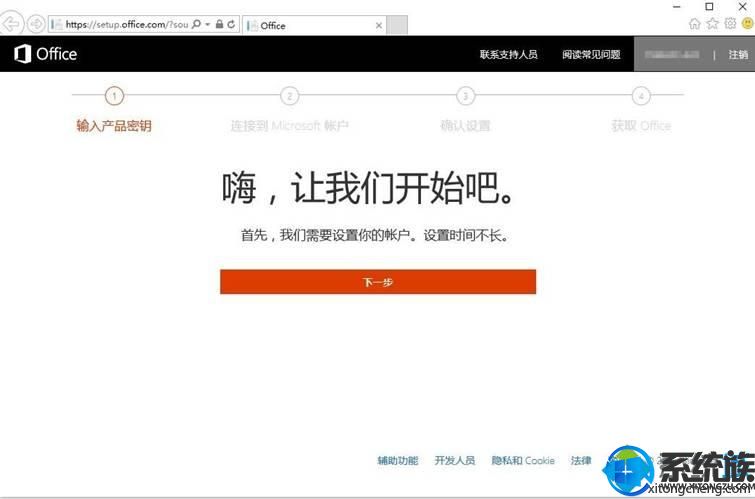
Task: Click the blurred account name in header
Action: tap(672, 54)
